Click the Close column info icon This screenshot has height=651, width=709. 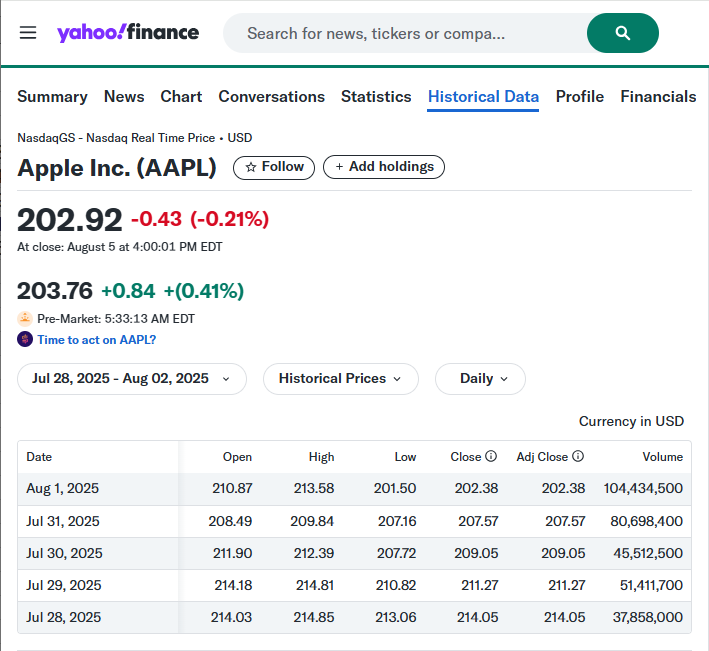click(x=491, y=457)
